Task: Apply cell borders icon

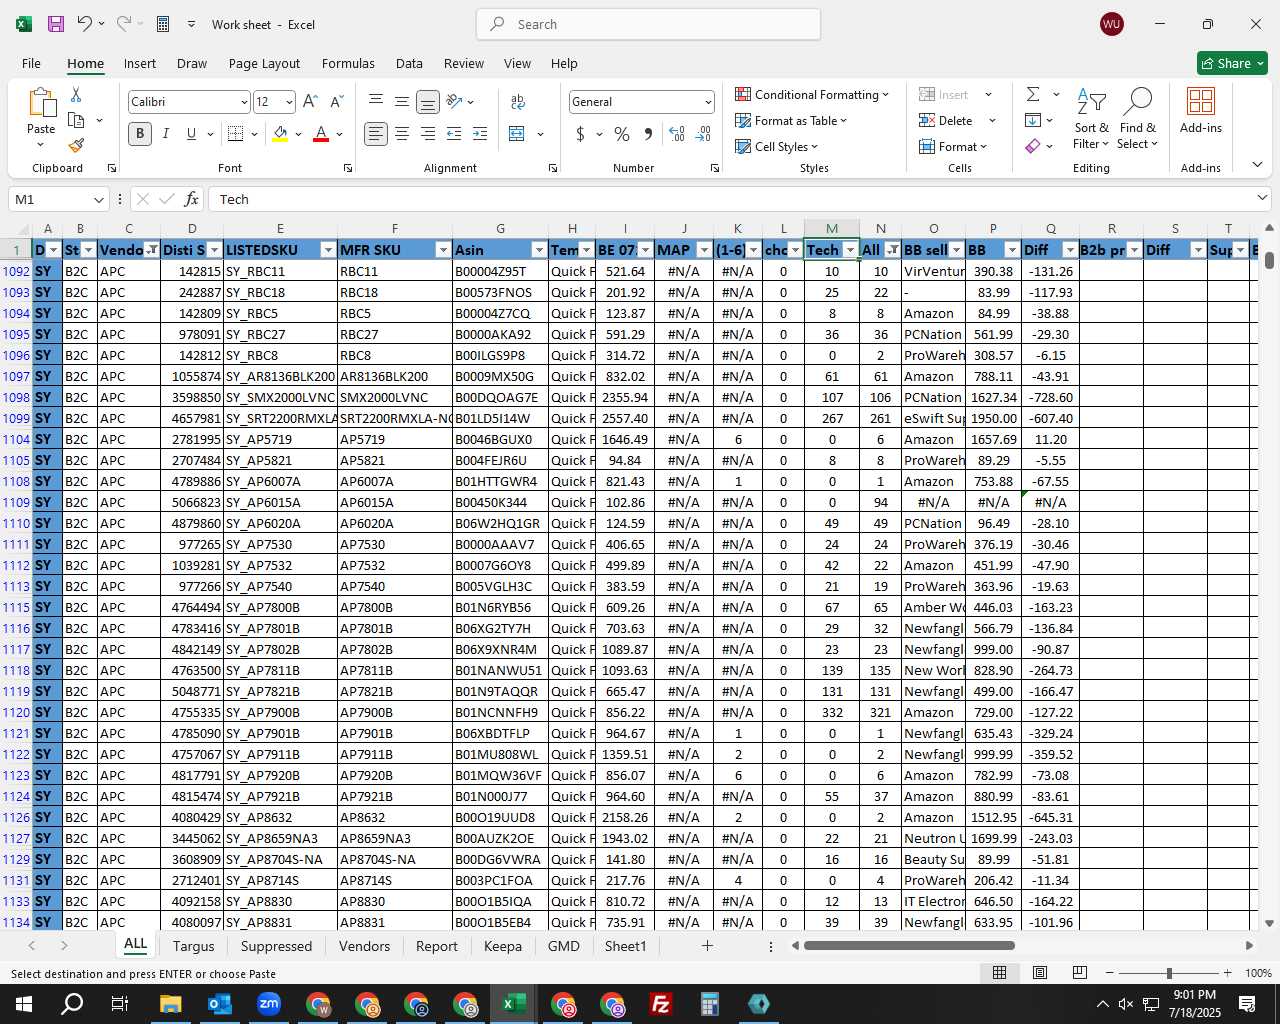Action: [235, 134]
